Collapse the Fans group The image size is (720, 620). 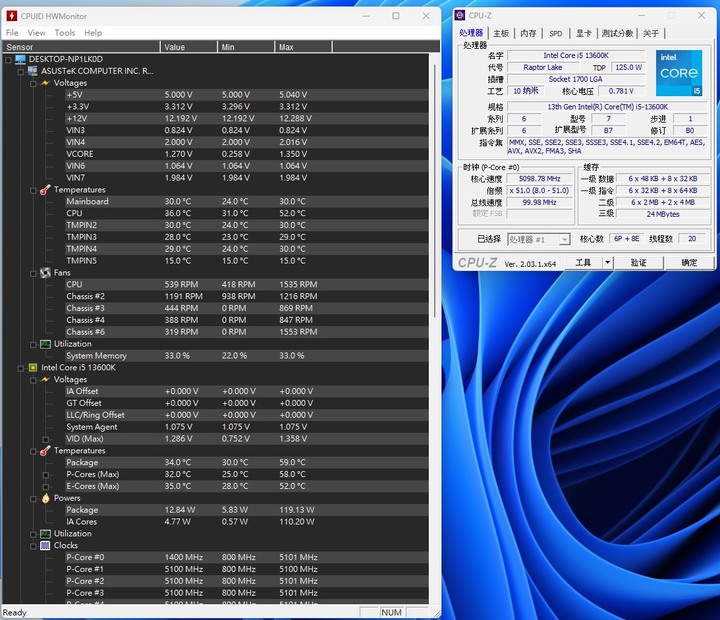33,273
